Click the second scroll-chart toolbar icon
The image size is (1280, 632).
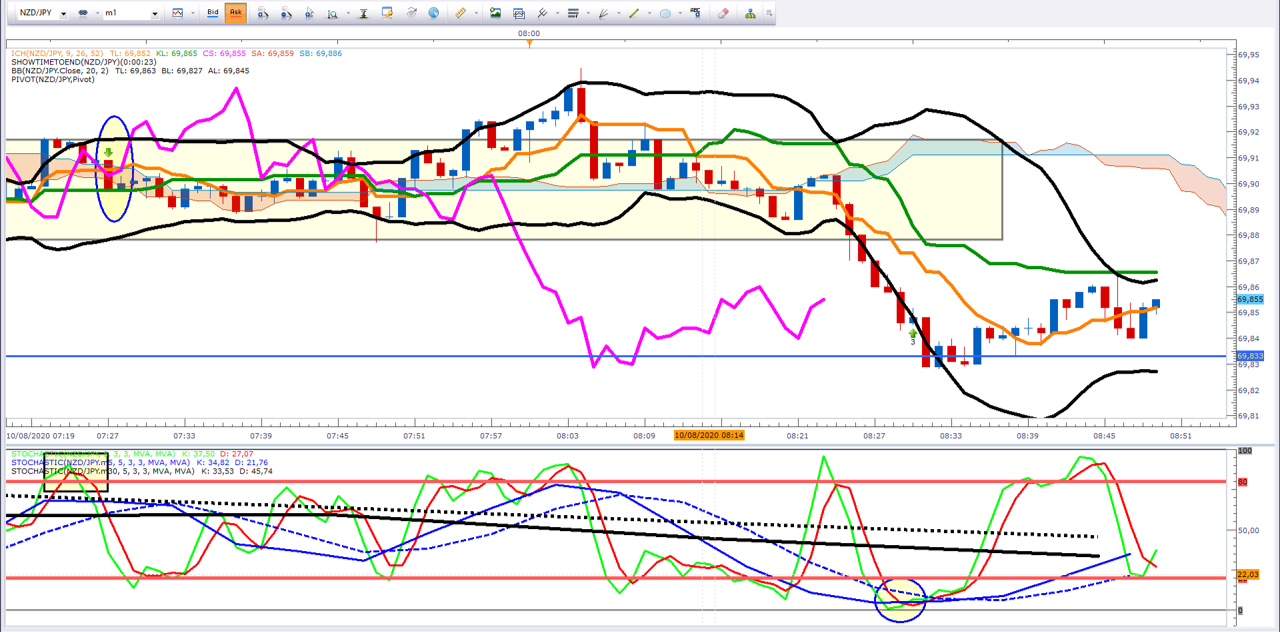(286, 13)
